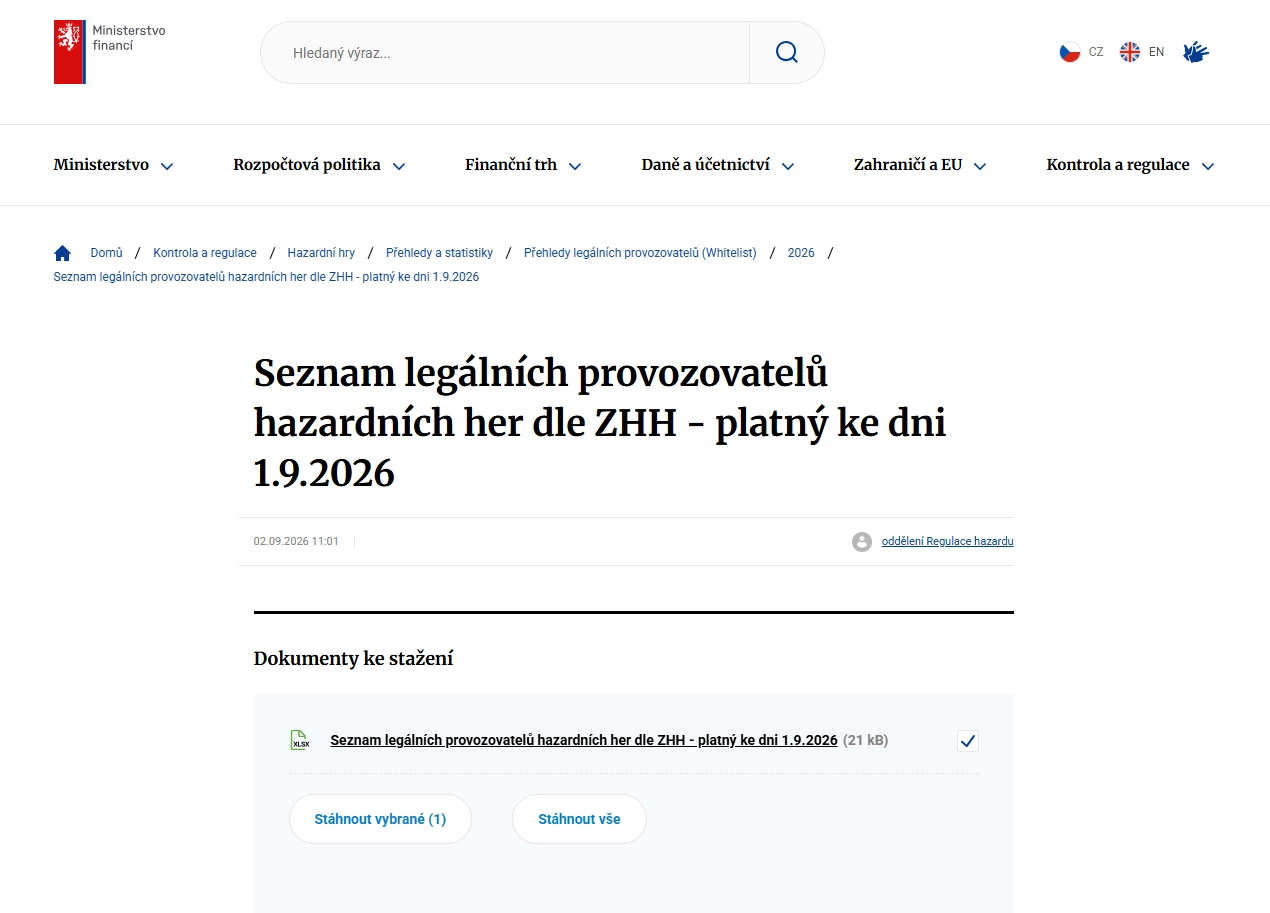Open the Domů breadcrumb link

tap(106, 253)
